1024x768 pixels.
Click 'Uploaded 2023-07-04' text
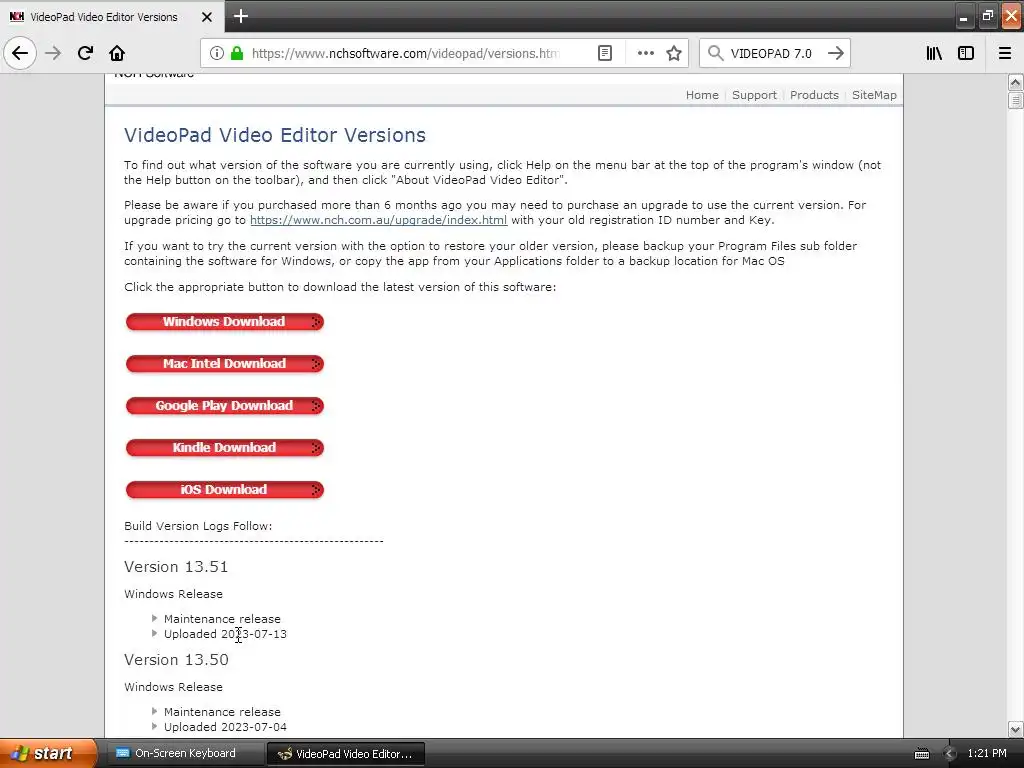(x=225, y=727)
